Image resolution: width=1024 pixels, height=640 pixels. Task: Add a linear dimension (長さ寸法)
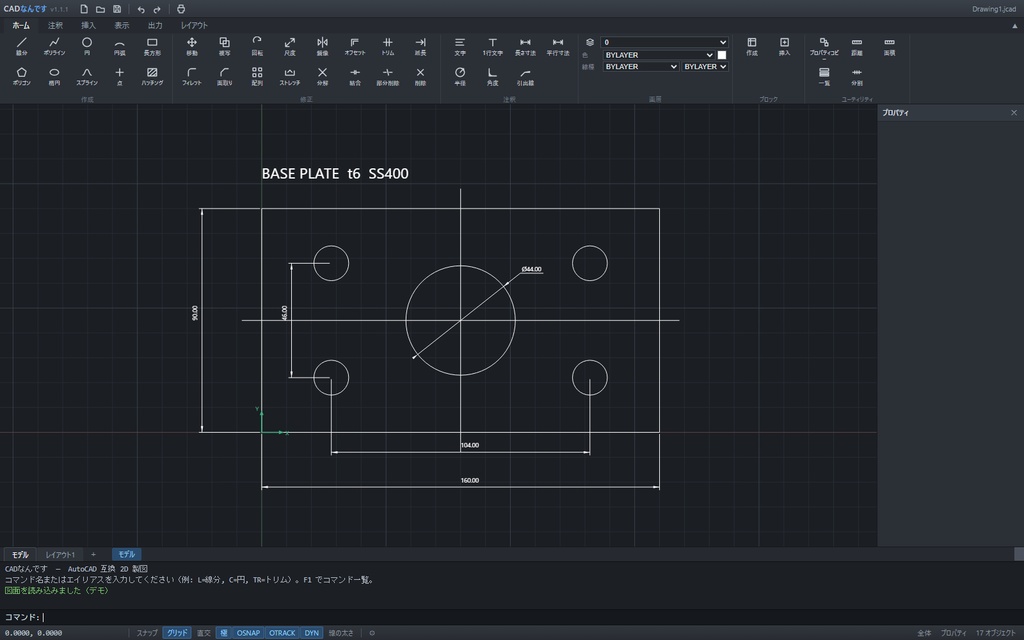point(525,46)
